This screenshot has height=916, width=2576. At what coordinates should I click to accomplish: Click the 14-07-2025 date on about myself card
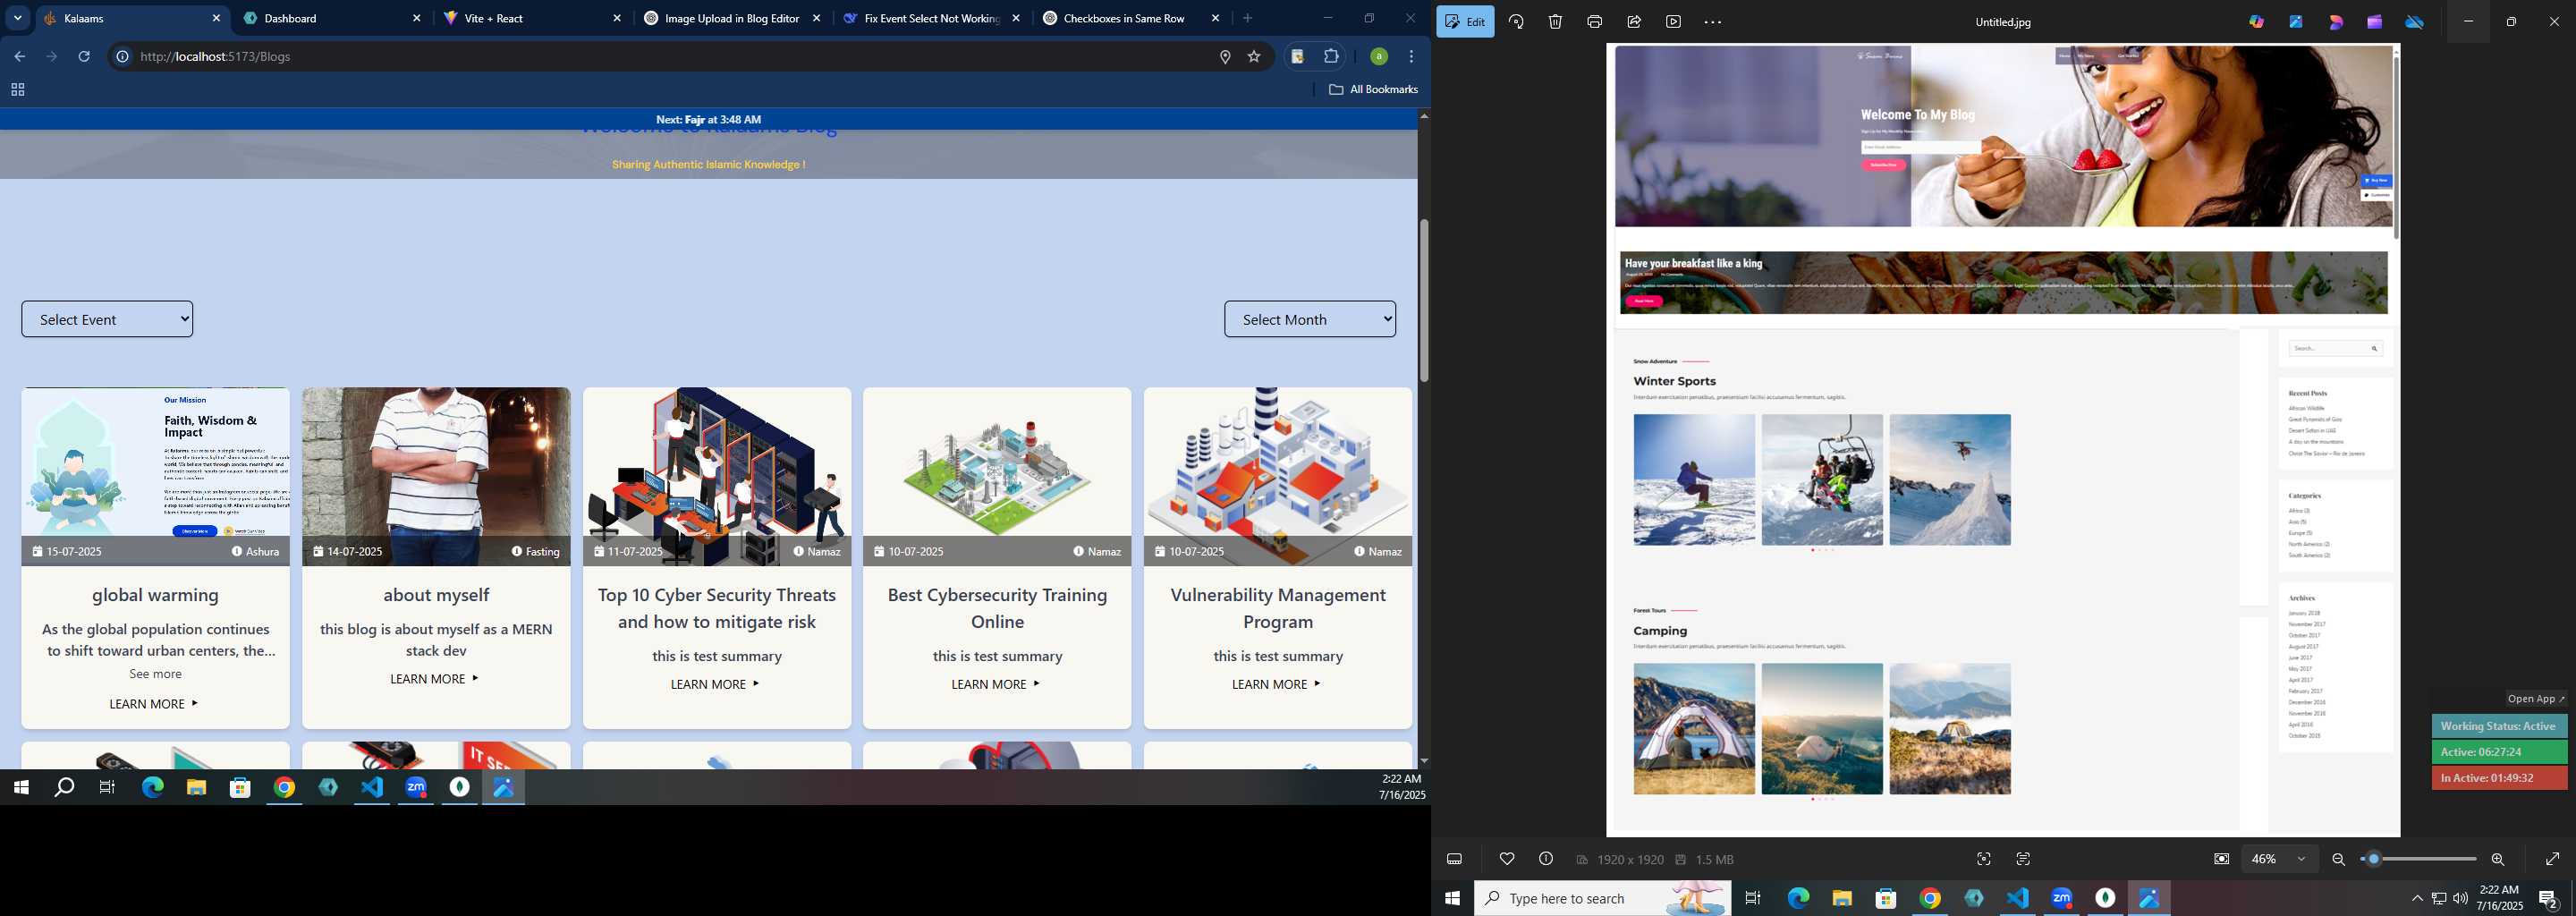347,551
